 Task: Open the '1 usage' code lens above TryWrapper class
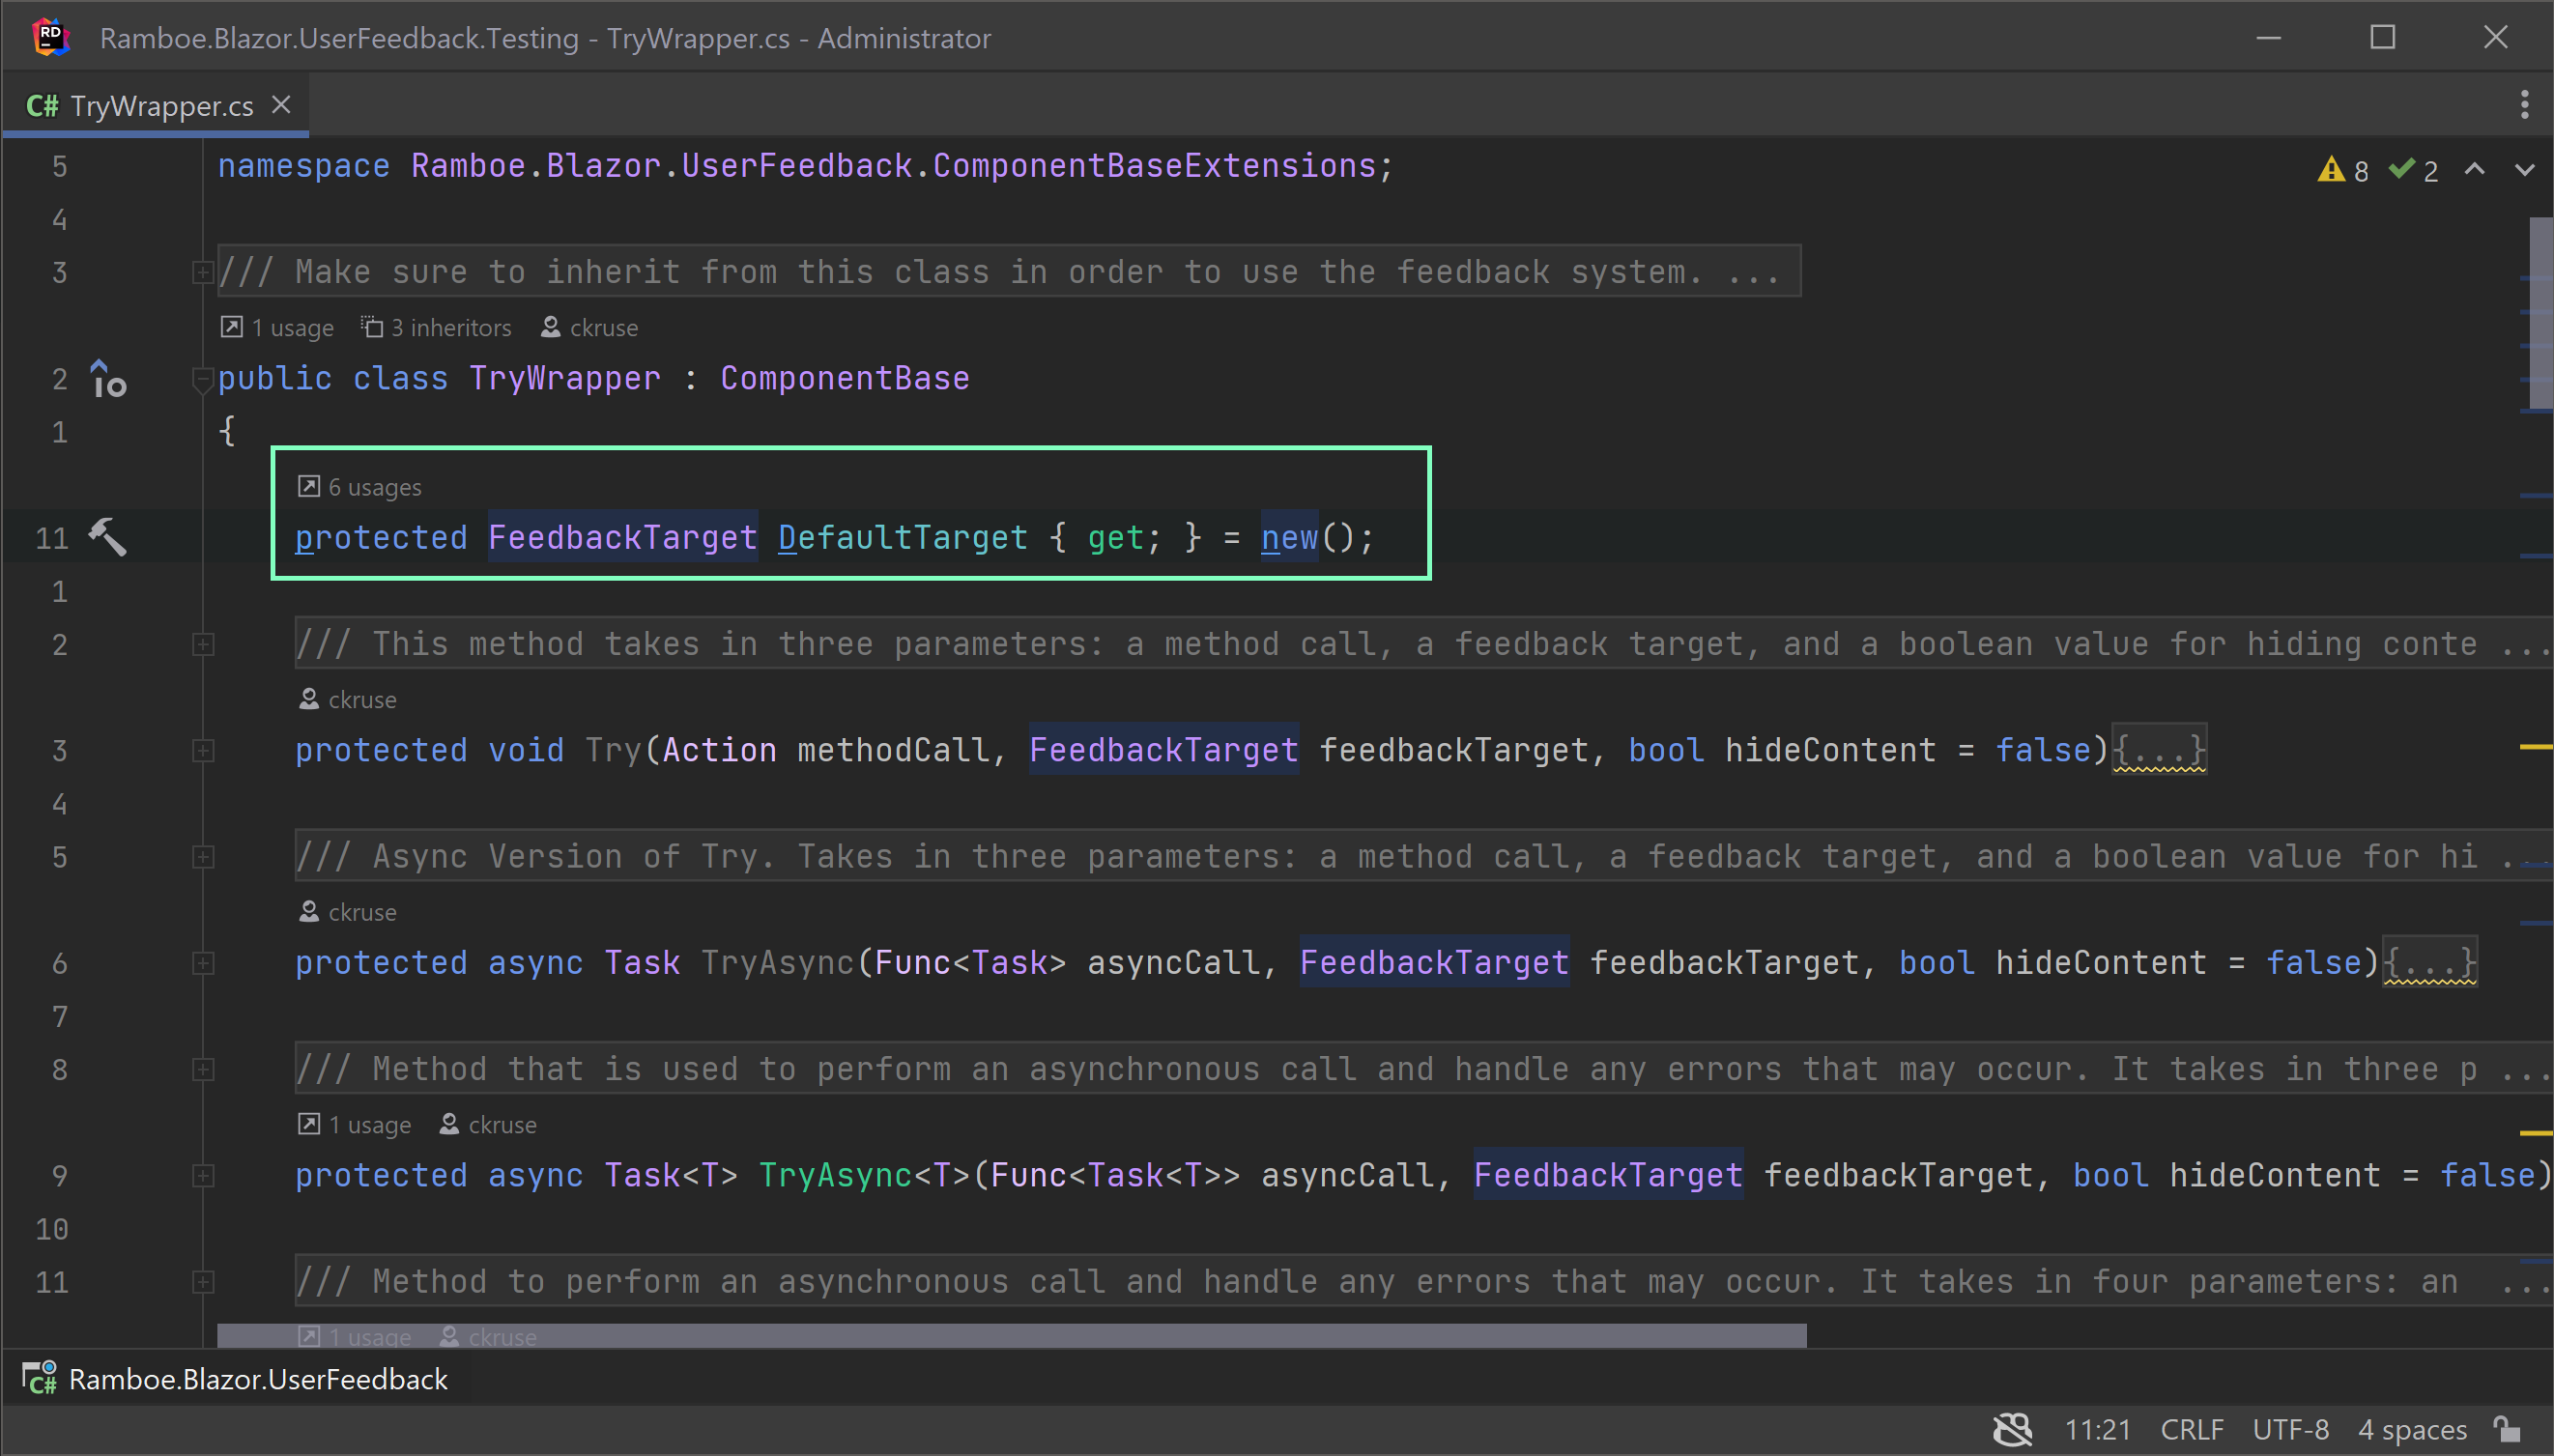click(277, 327)
